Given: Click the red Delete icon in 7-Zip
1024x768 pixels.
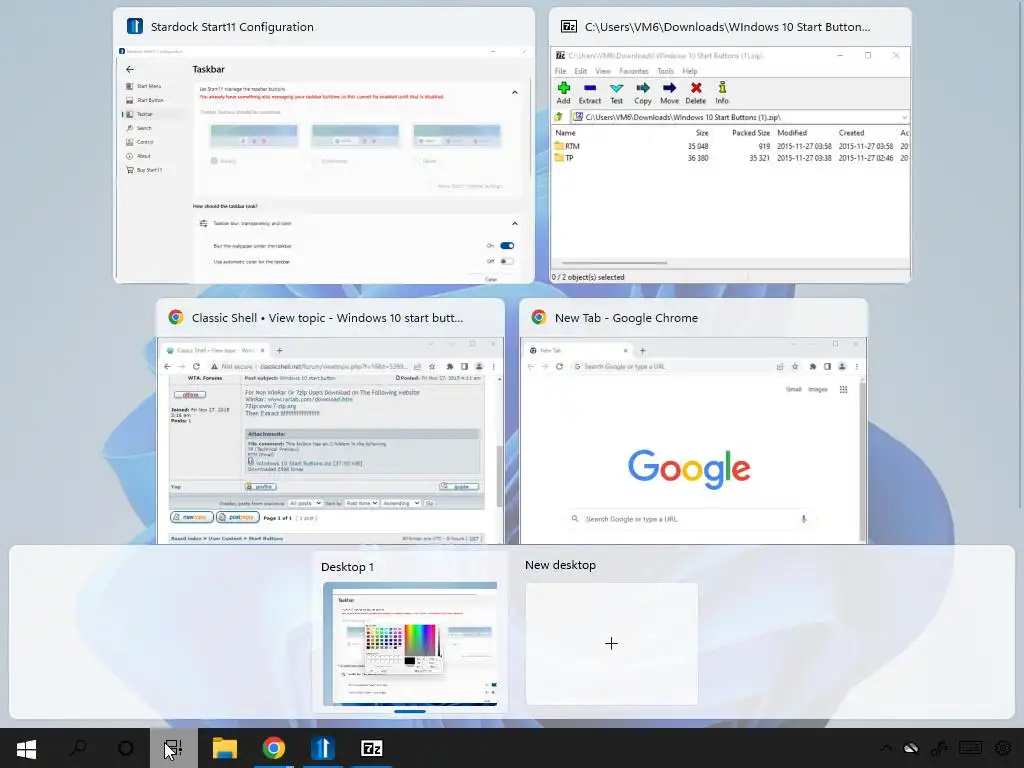Looking at the screenshot, I should tap(696, 88).
